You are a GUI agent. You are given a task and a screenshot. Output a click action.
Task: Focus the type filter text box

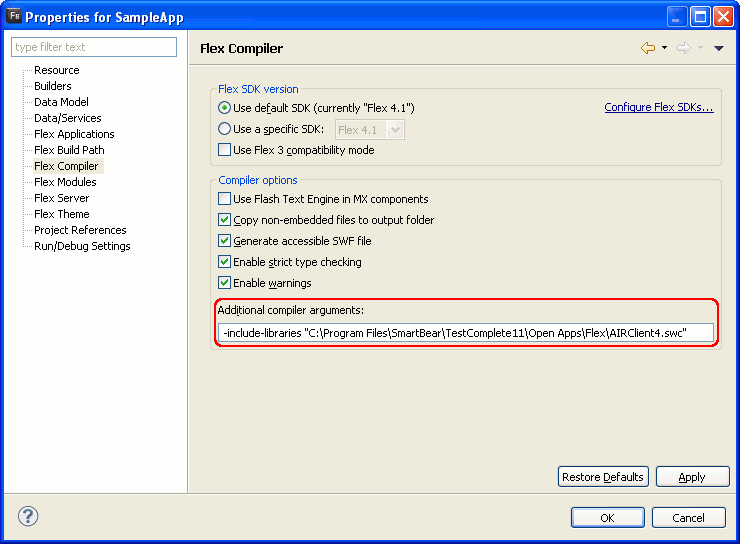[94, 47]
